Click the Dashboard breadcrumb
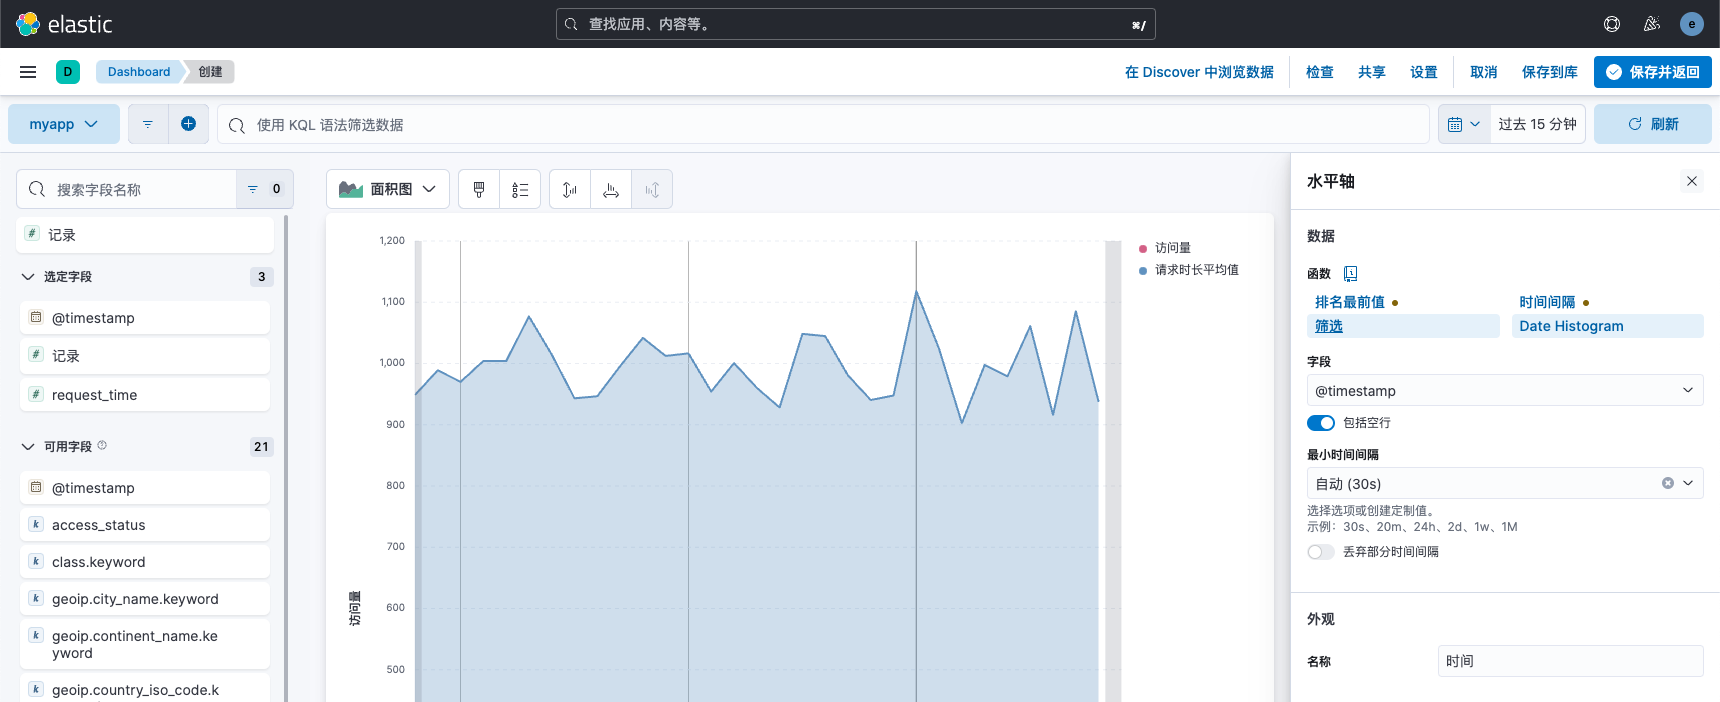 click(x=139, y=72)
